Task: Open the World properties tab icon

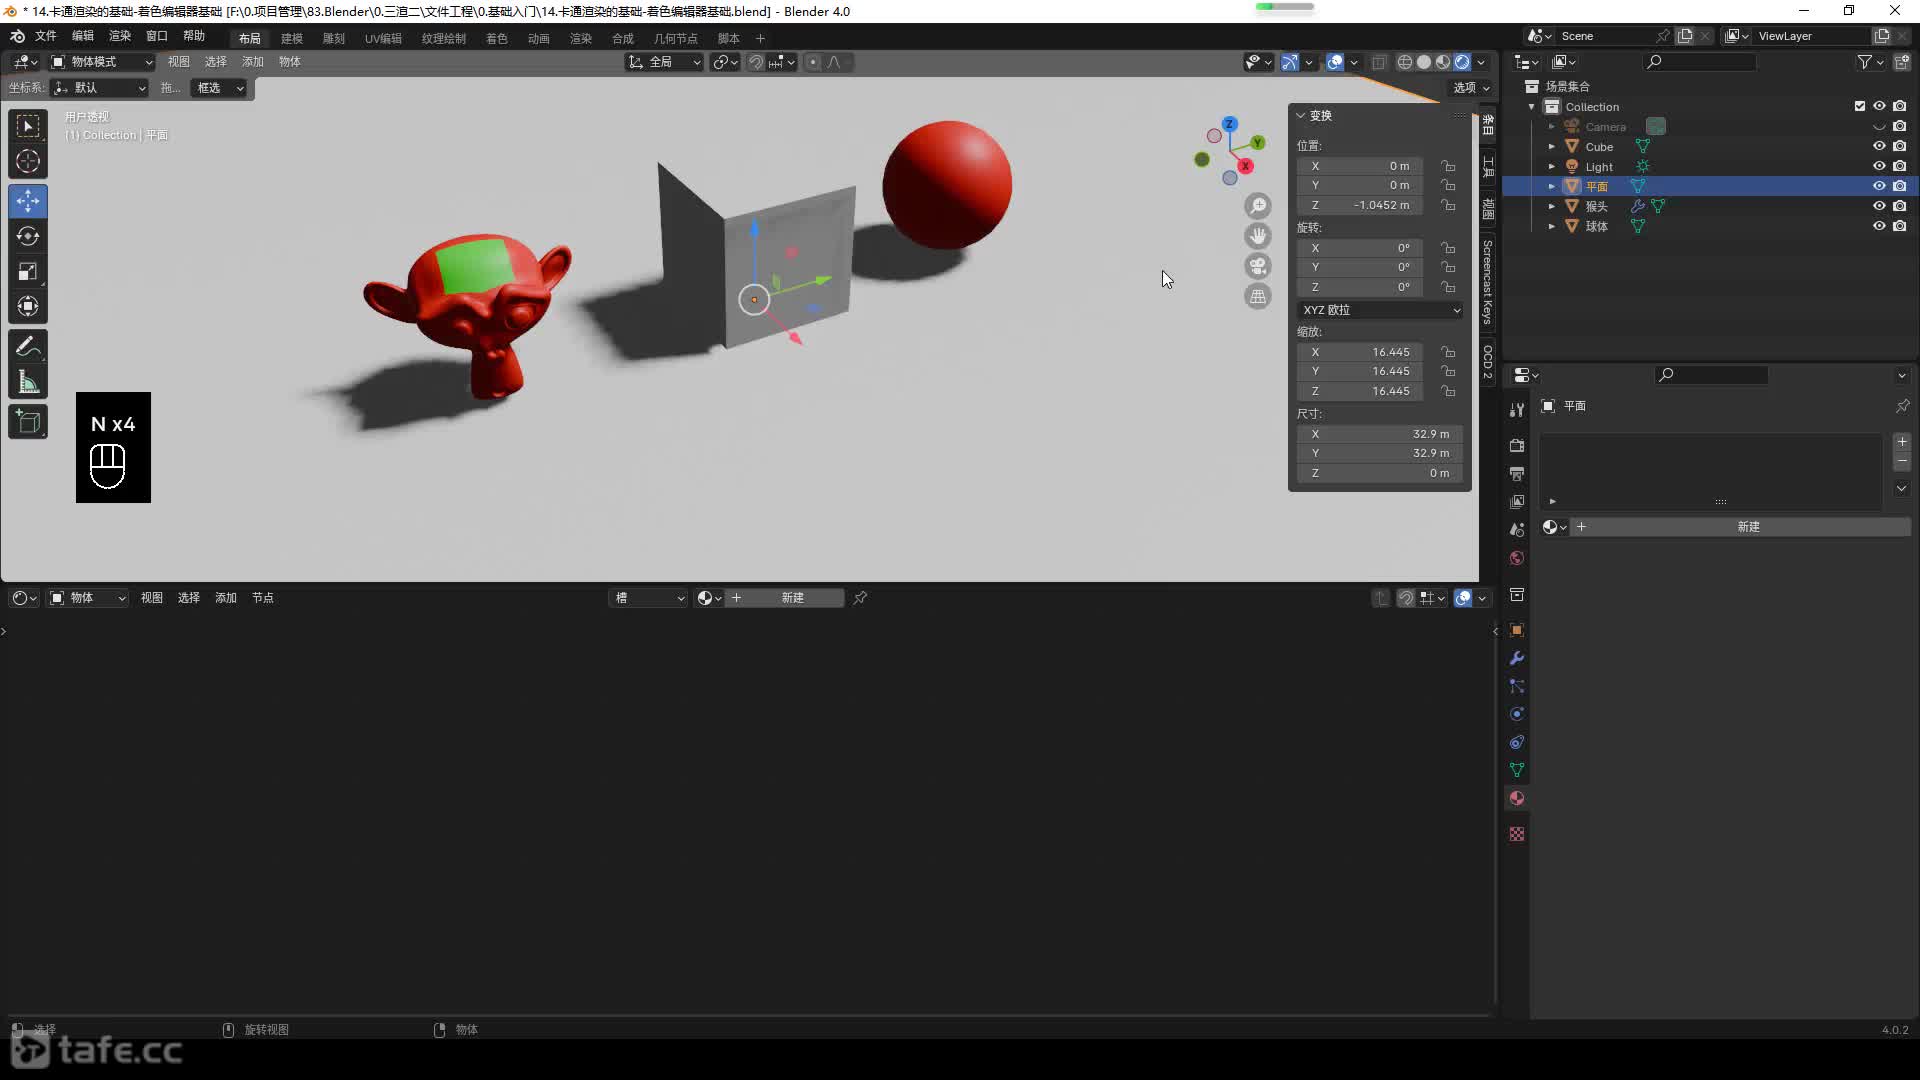Action: 1517,558
